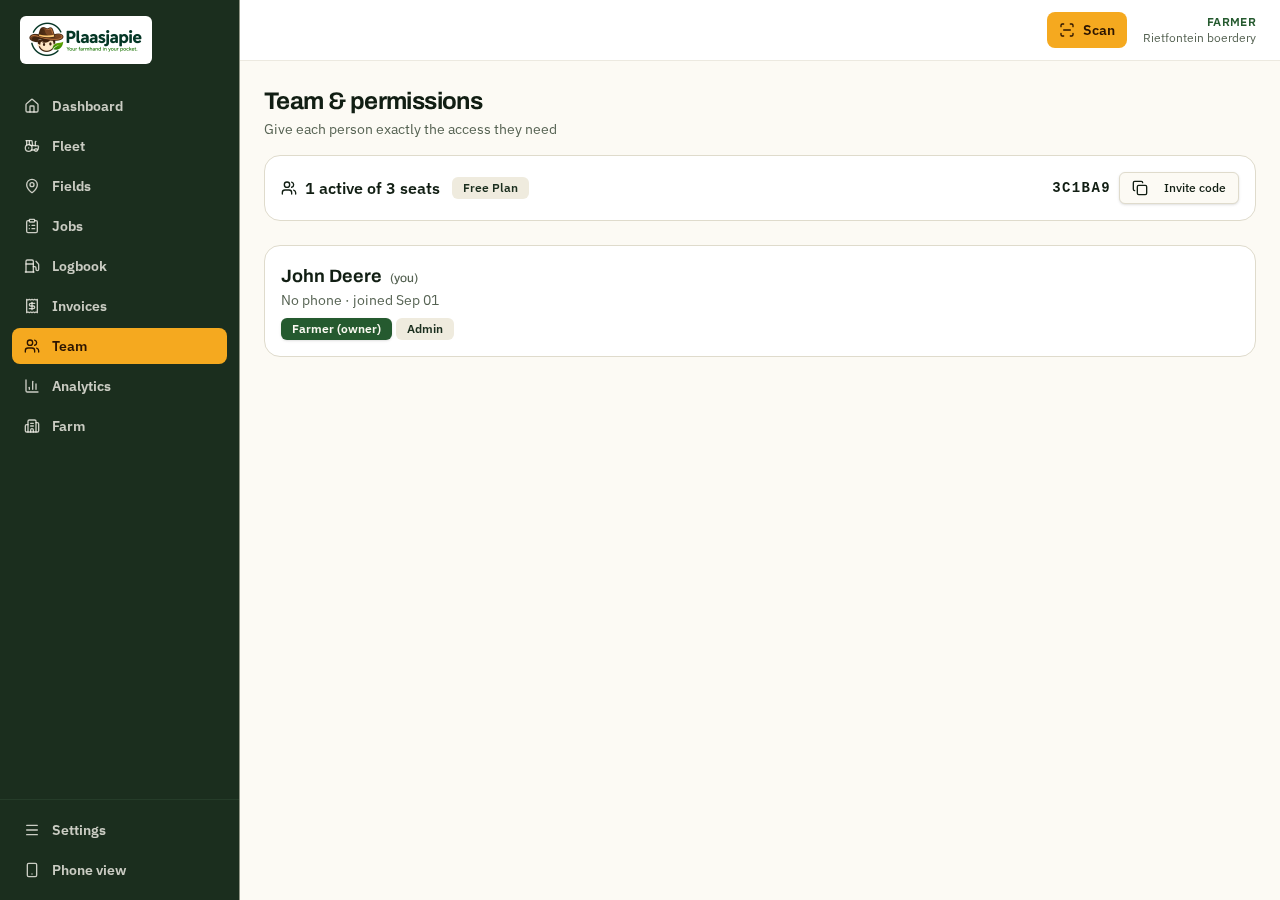Switch to Phone view

[x=119, y=870]
